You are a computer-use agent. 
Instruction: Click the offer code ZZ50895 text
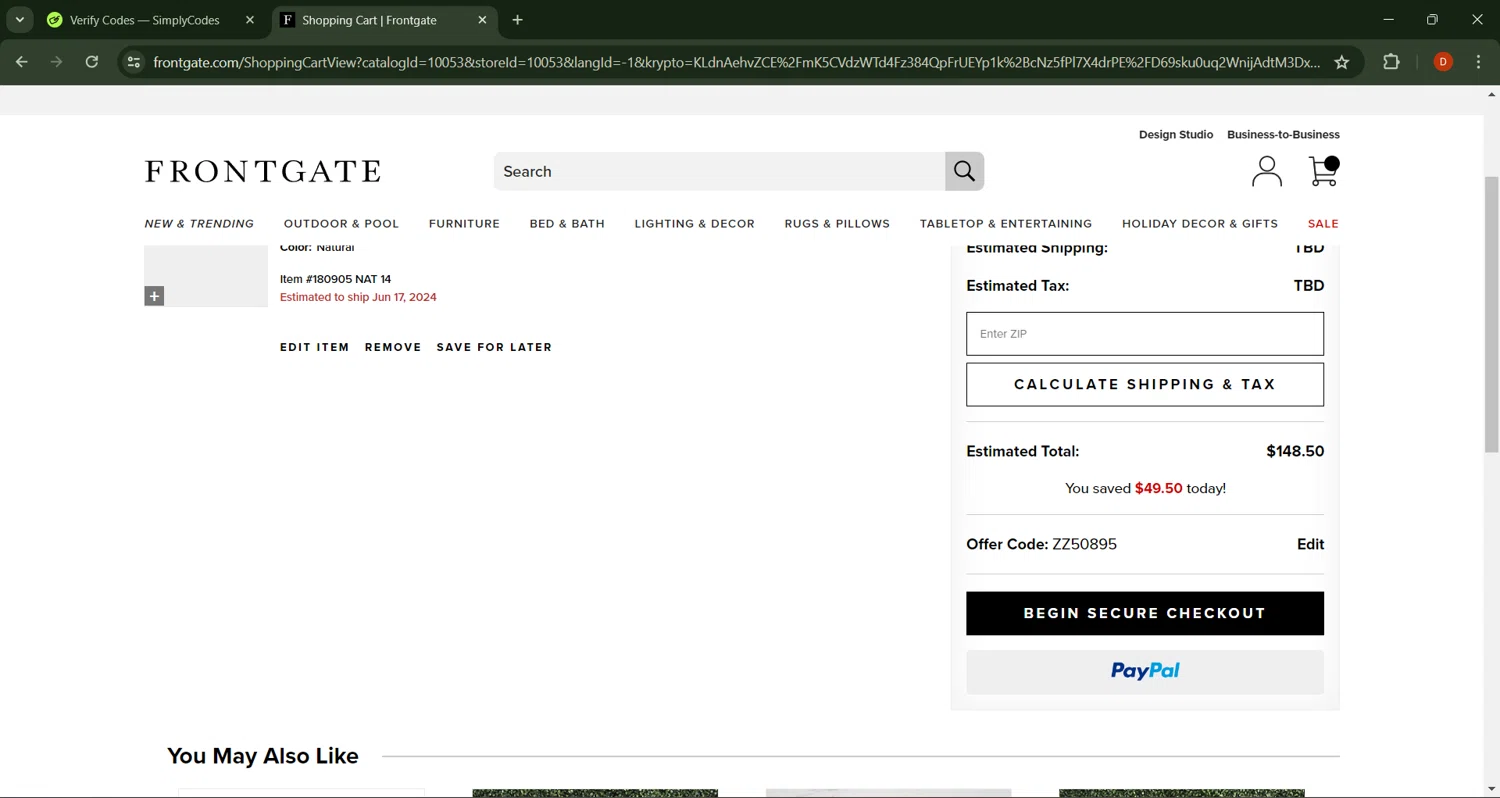(1084, 544)
